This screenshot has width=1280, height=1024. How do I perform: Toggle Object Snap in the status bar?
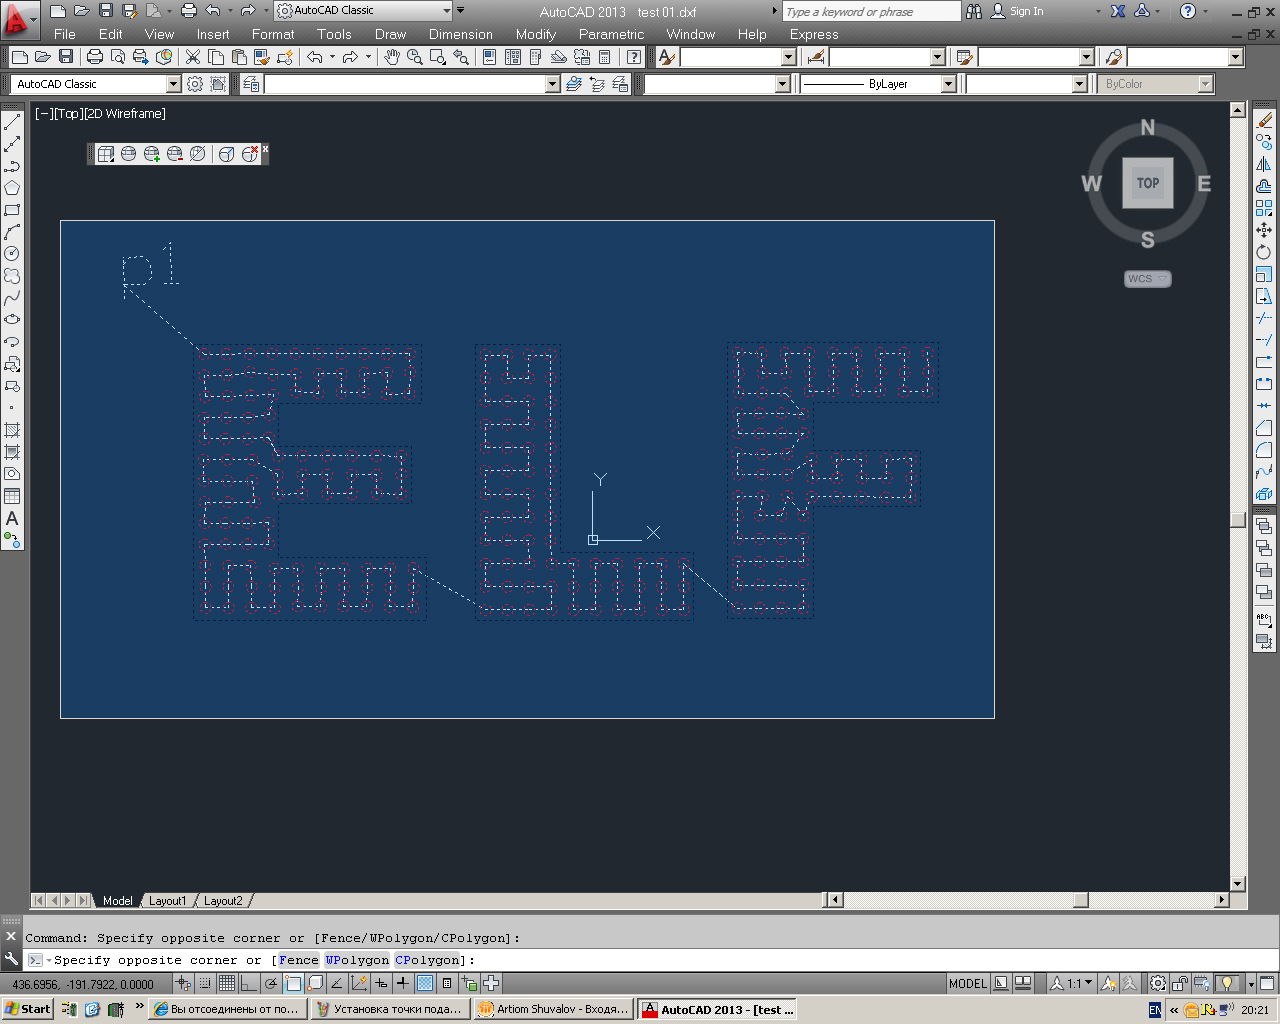(x=293, y=983)
